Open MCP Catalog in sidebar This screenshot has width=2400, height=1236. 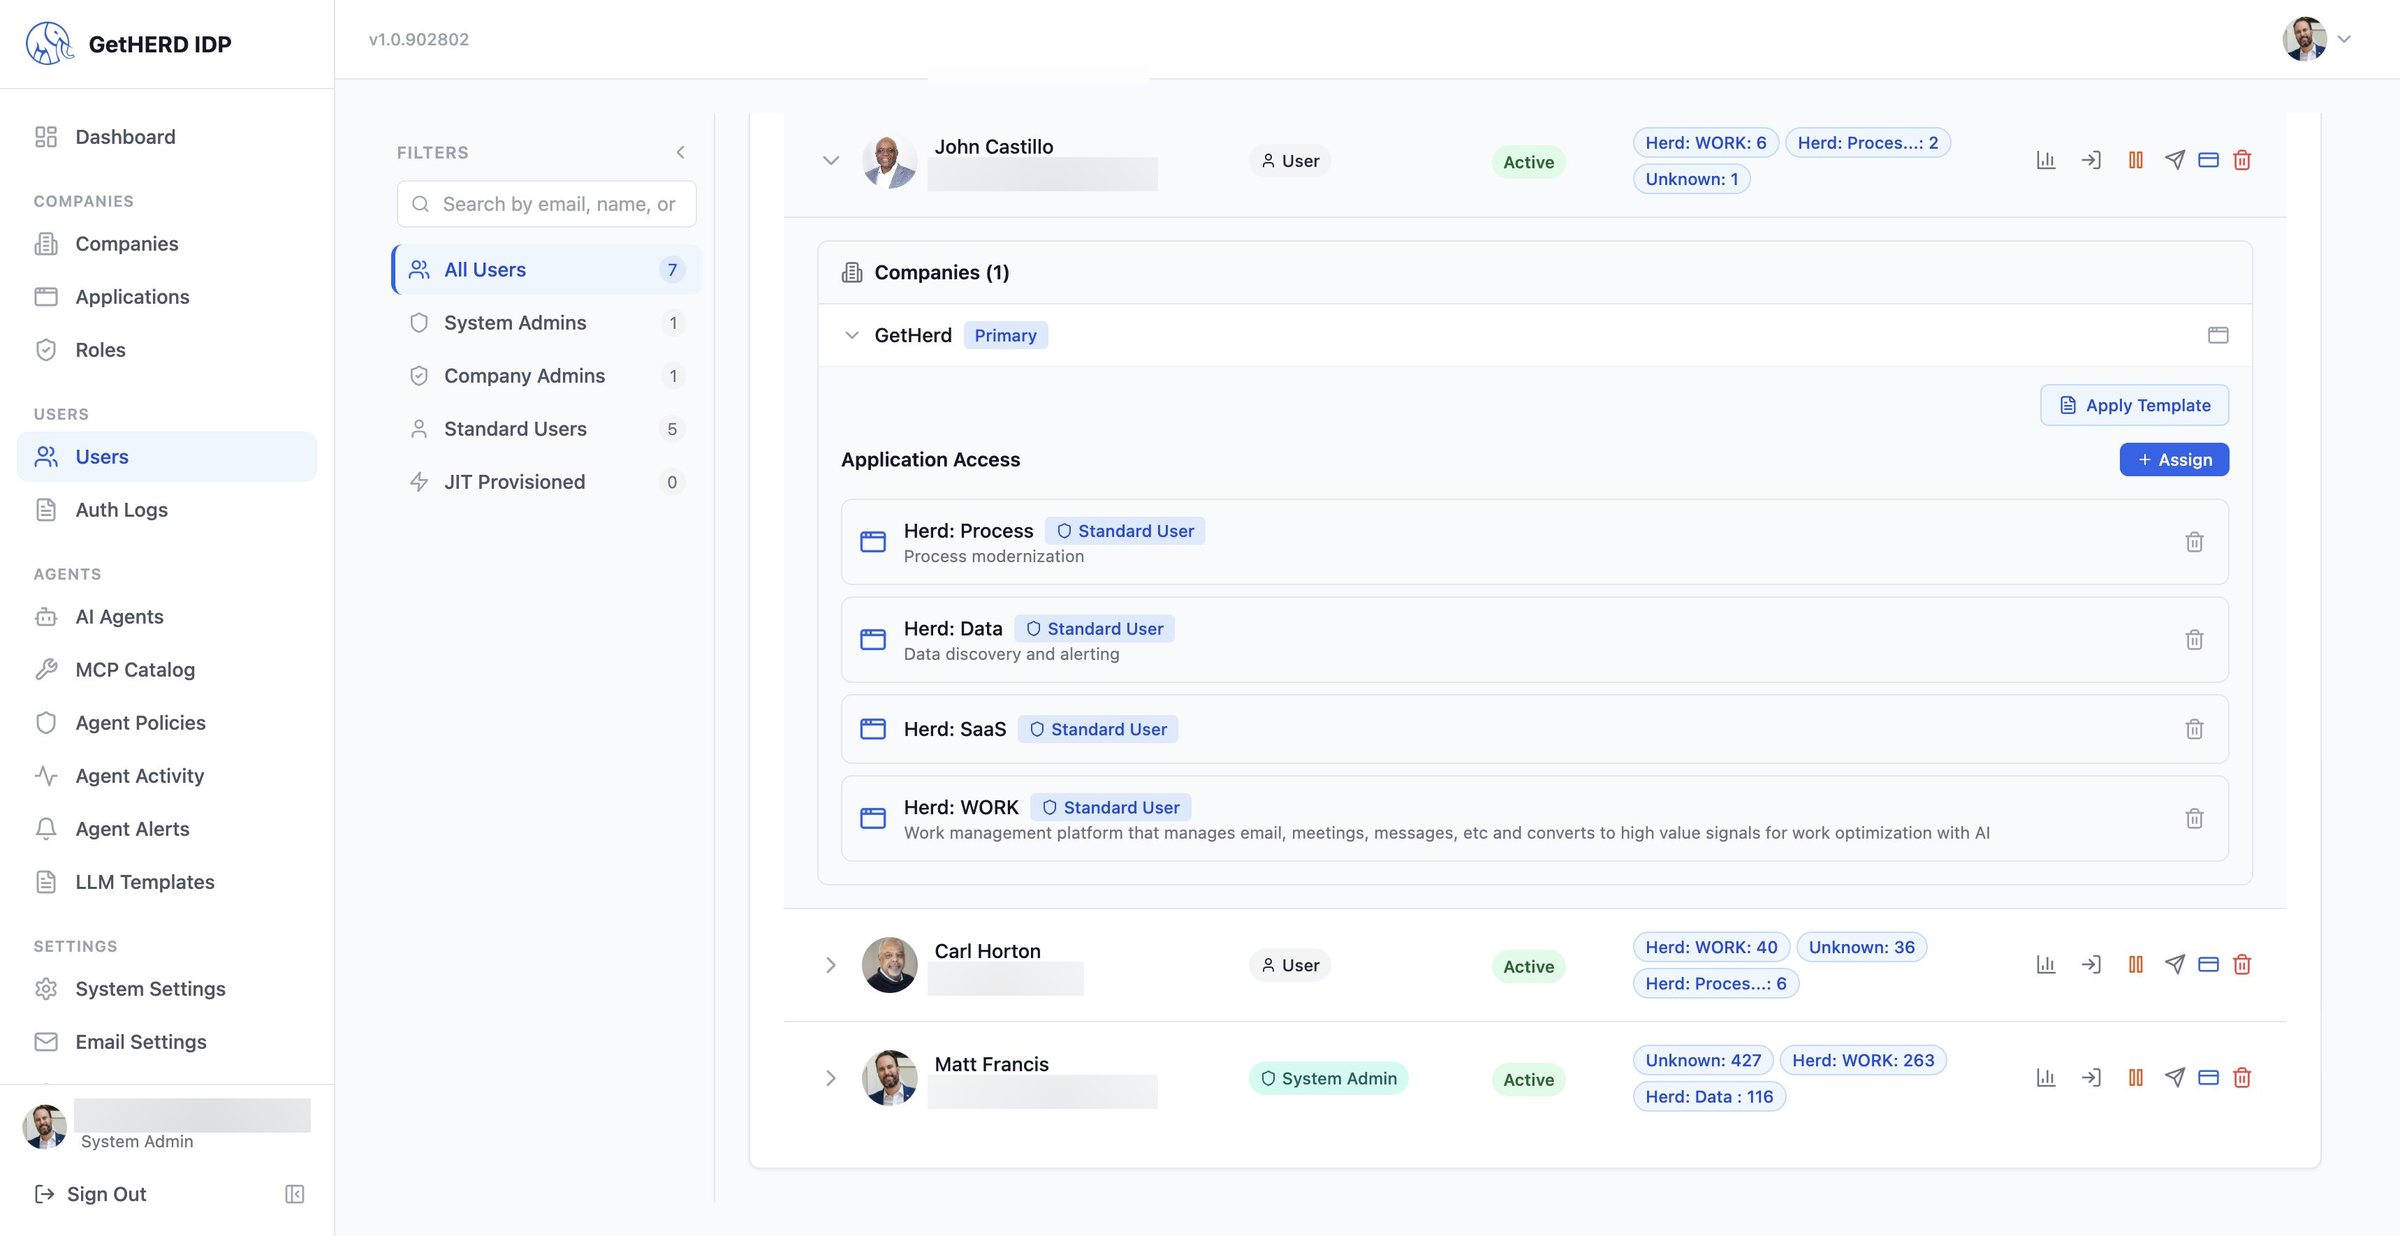point(167,670)
